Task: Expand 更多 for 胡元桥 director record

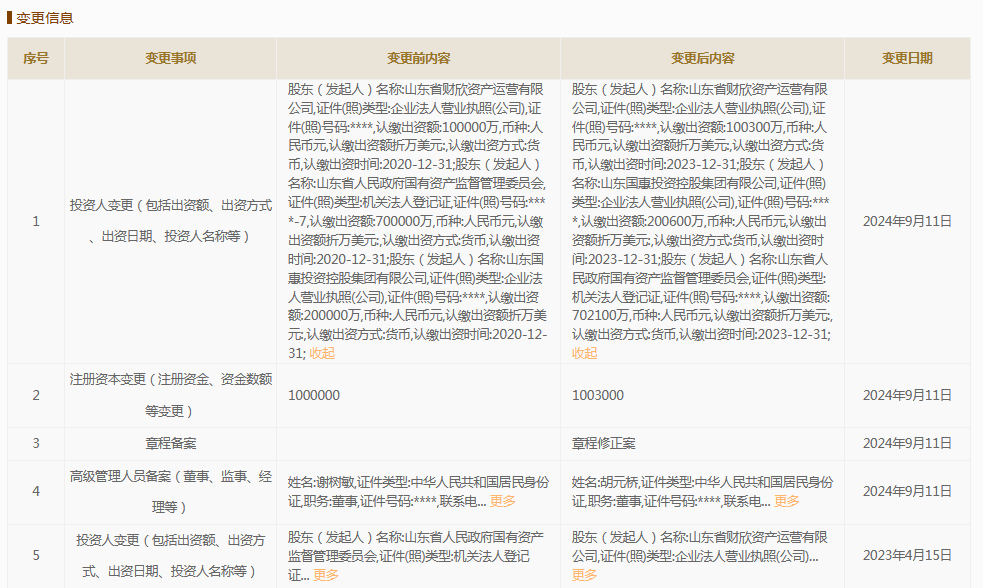Action: click(x=787, y=501)
